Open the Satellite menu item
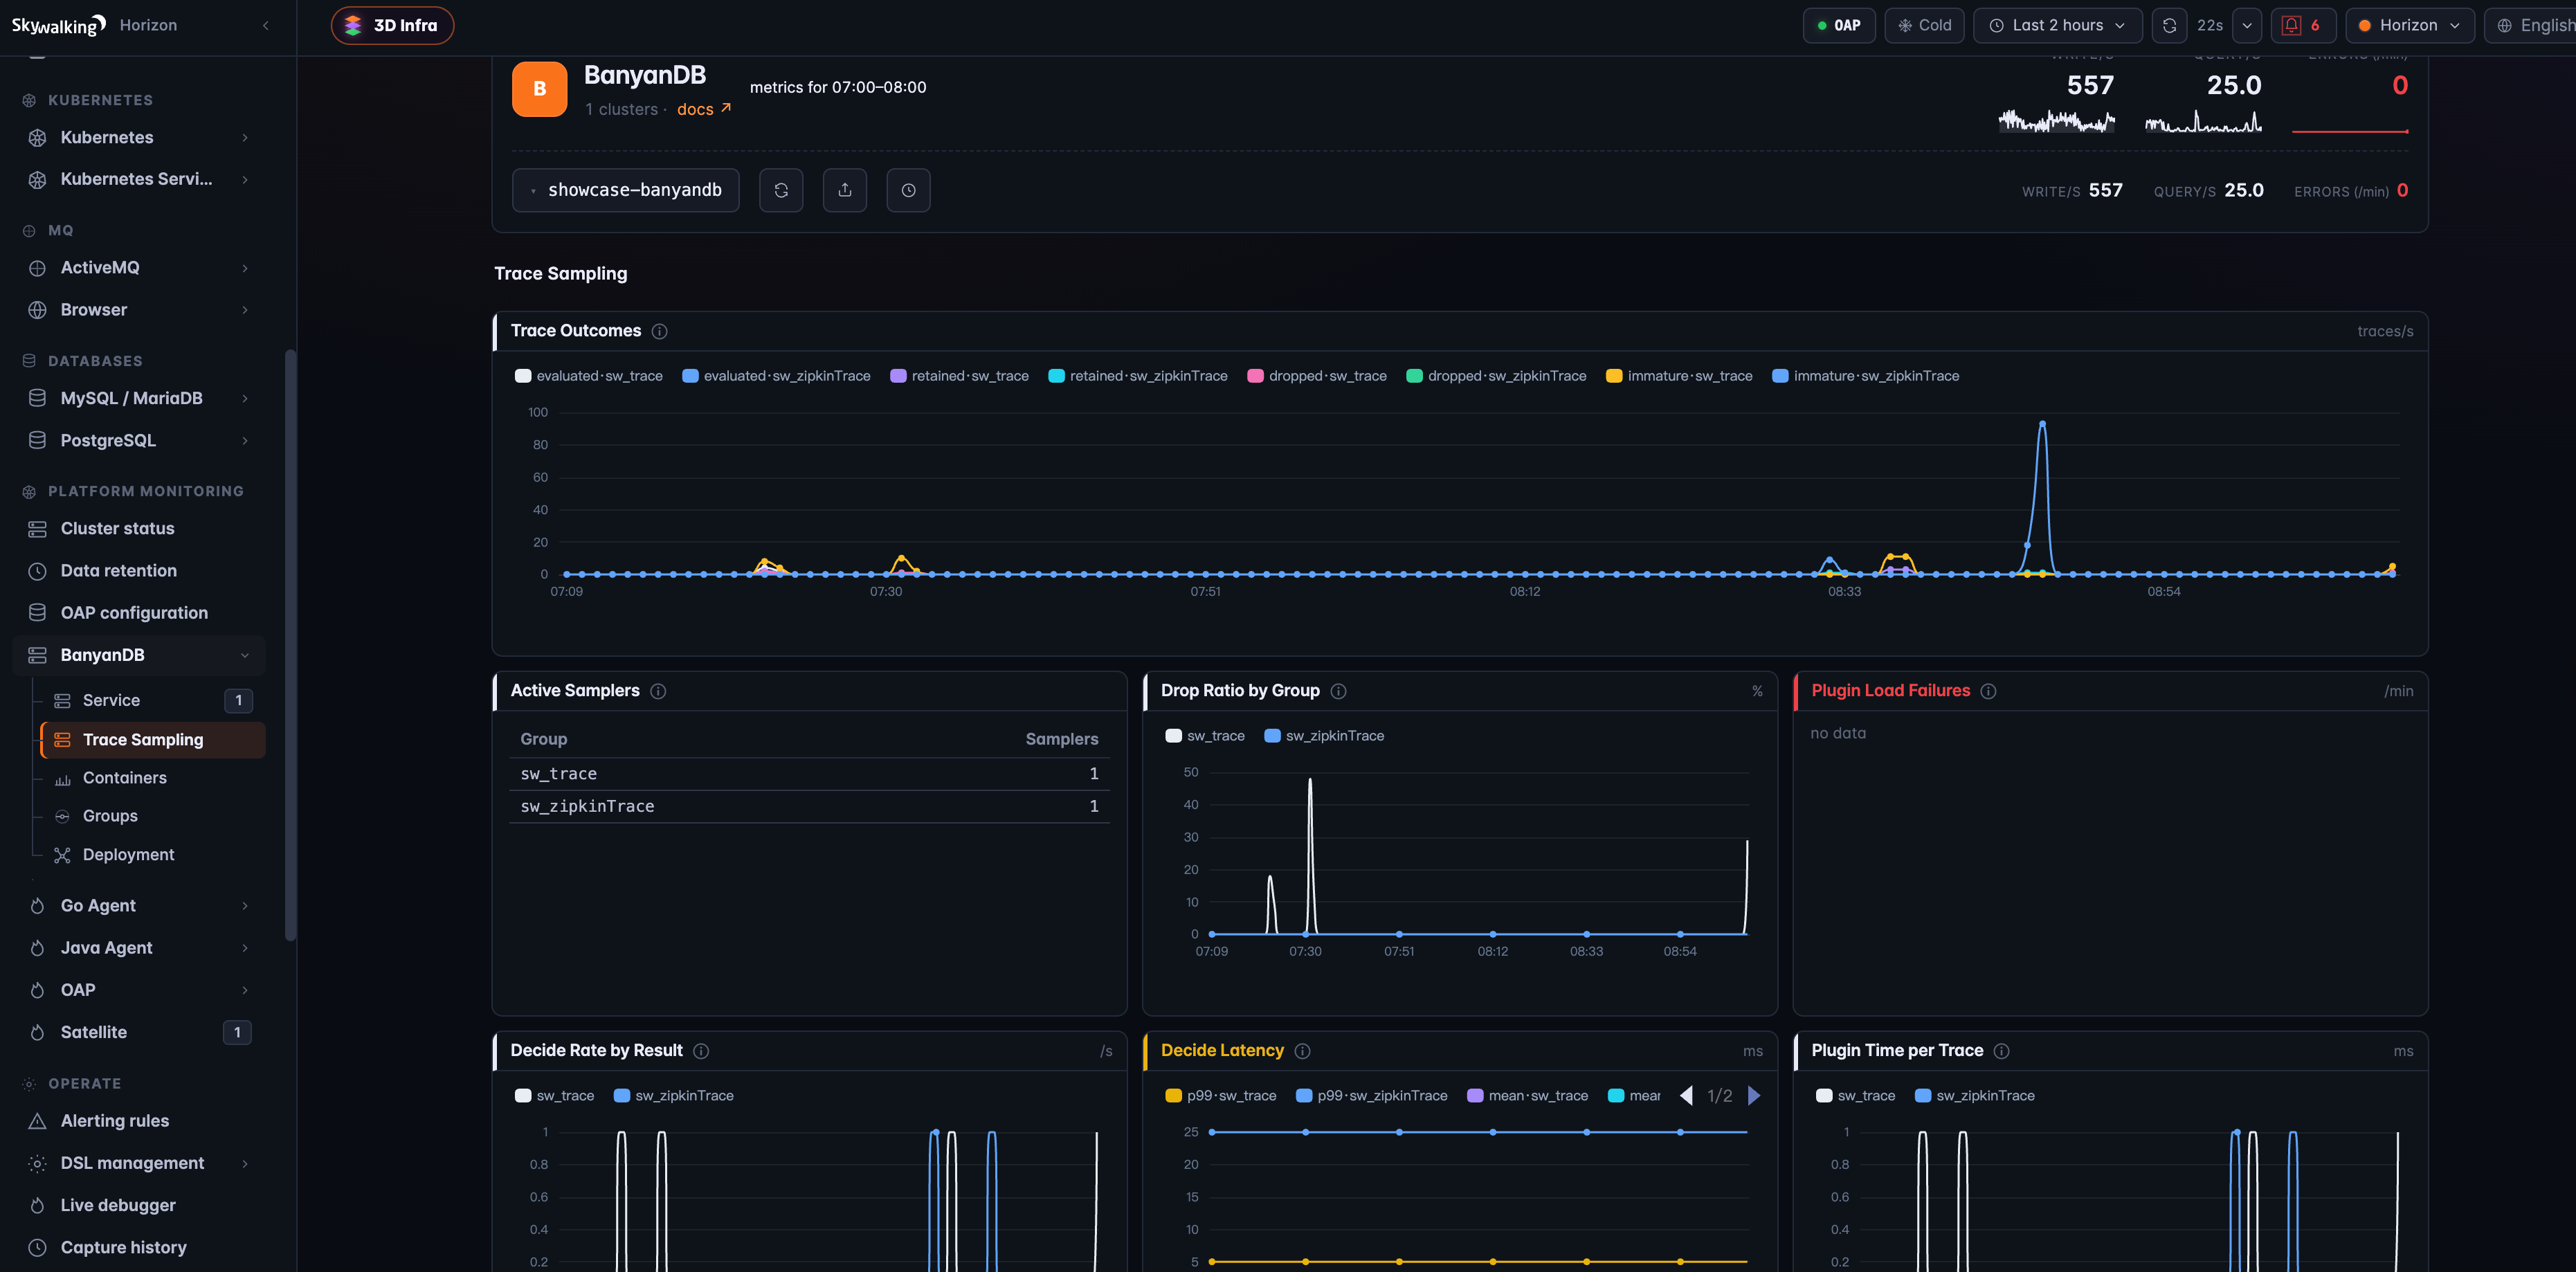The height and width of the screenshot is (1272, 2576). 139,1033
